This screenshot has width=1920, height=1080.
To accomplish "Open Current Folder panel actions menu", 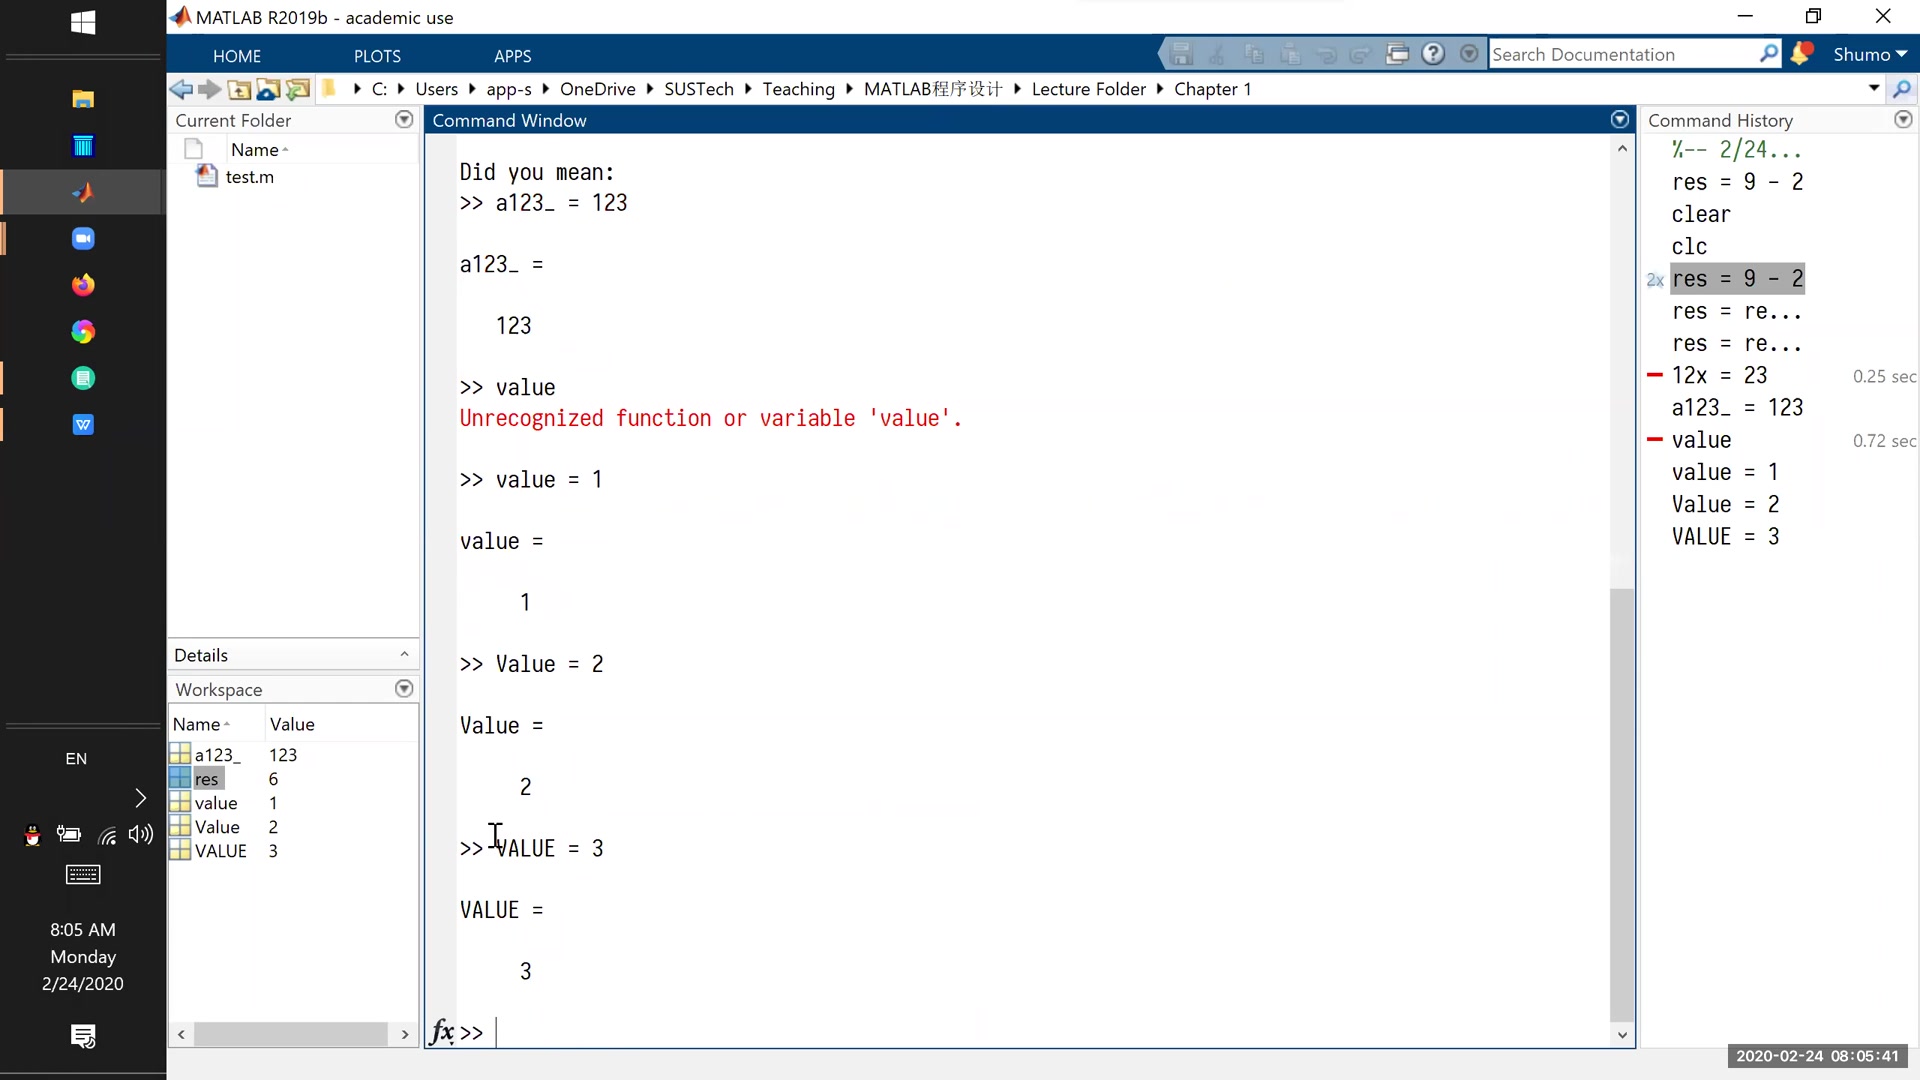I will point(404,120).
